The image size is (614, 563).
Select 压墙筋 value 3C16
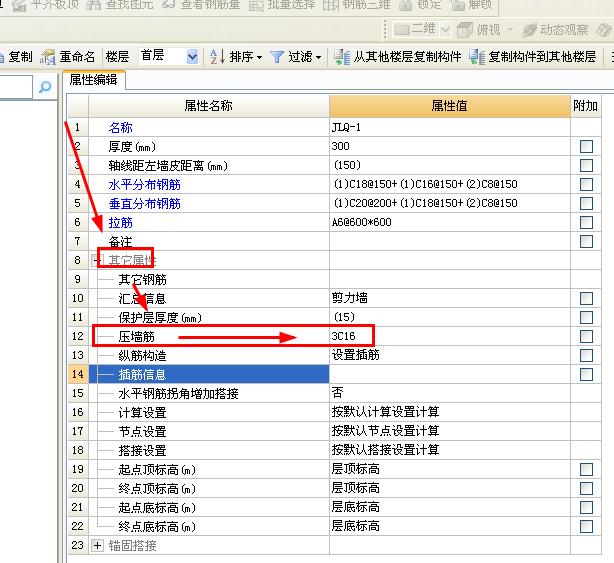tap(450, 336)
